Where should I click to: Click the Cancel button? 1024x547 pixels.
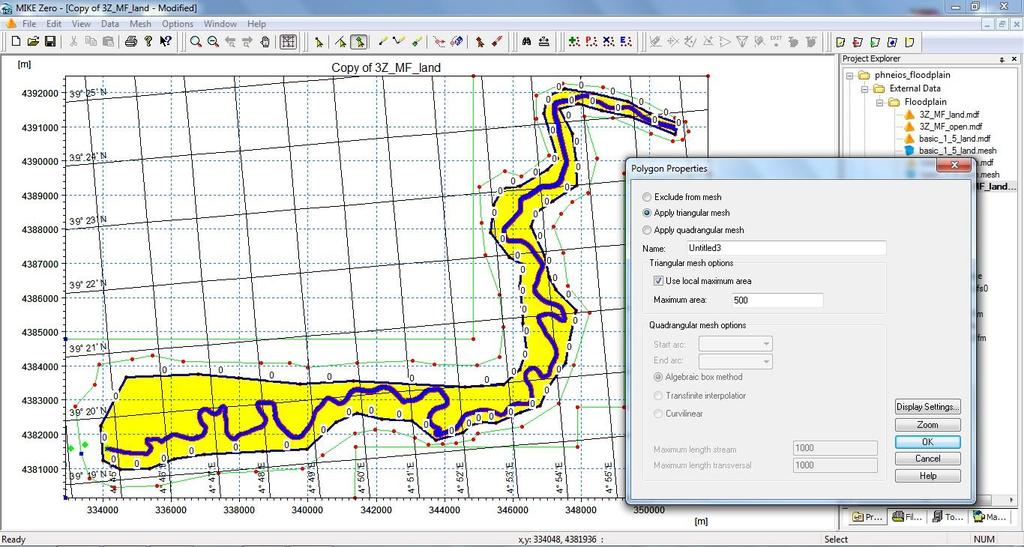[927, 459]
